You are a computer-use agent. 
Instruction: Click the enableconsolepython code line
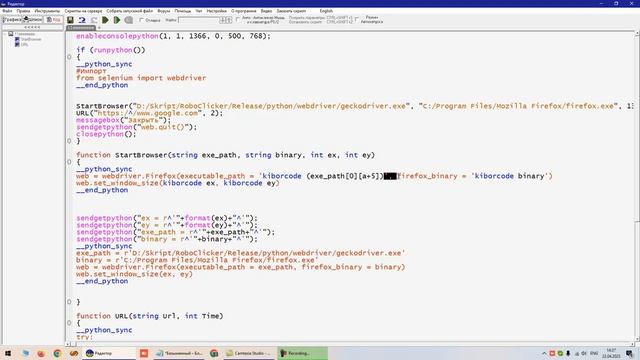click(173, 36)
